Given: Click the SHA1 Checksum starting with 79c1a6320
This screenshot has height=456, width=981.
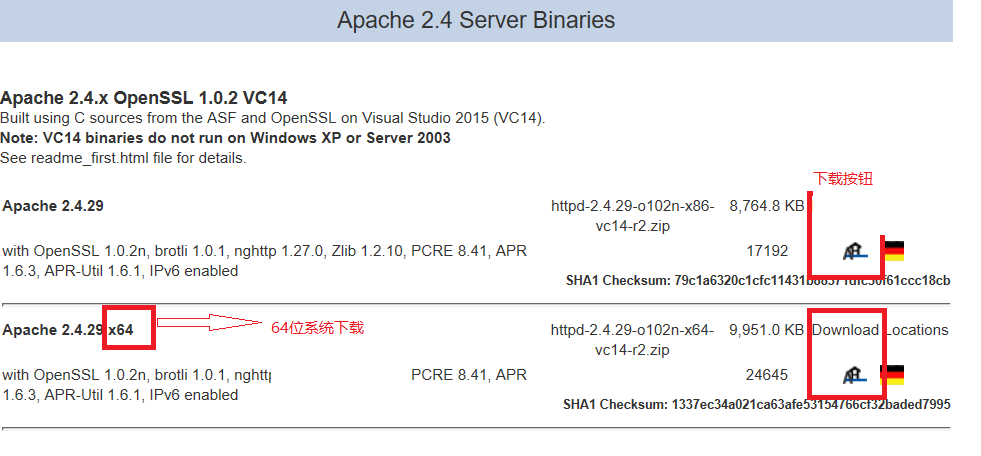Looking at the screenshot, I should [x=758, y=280].
